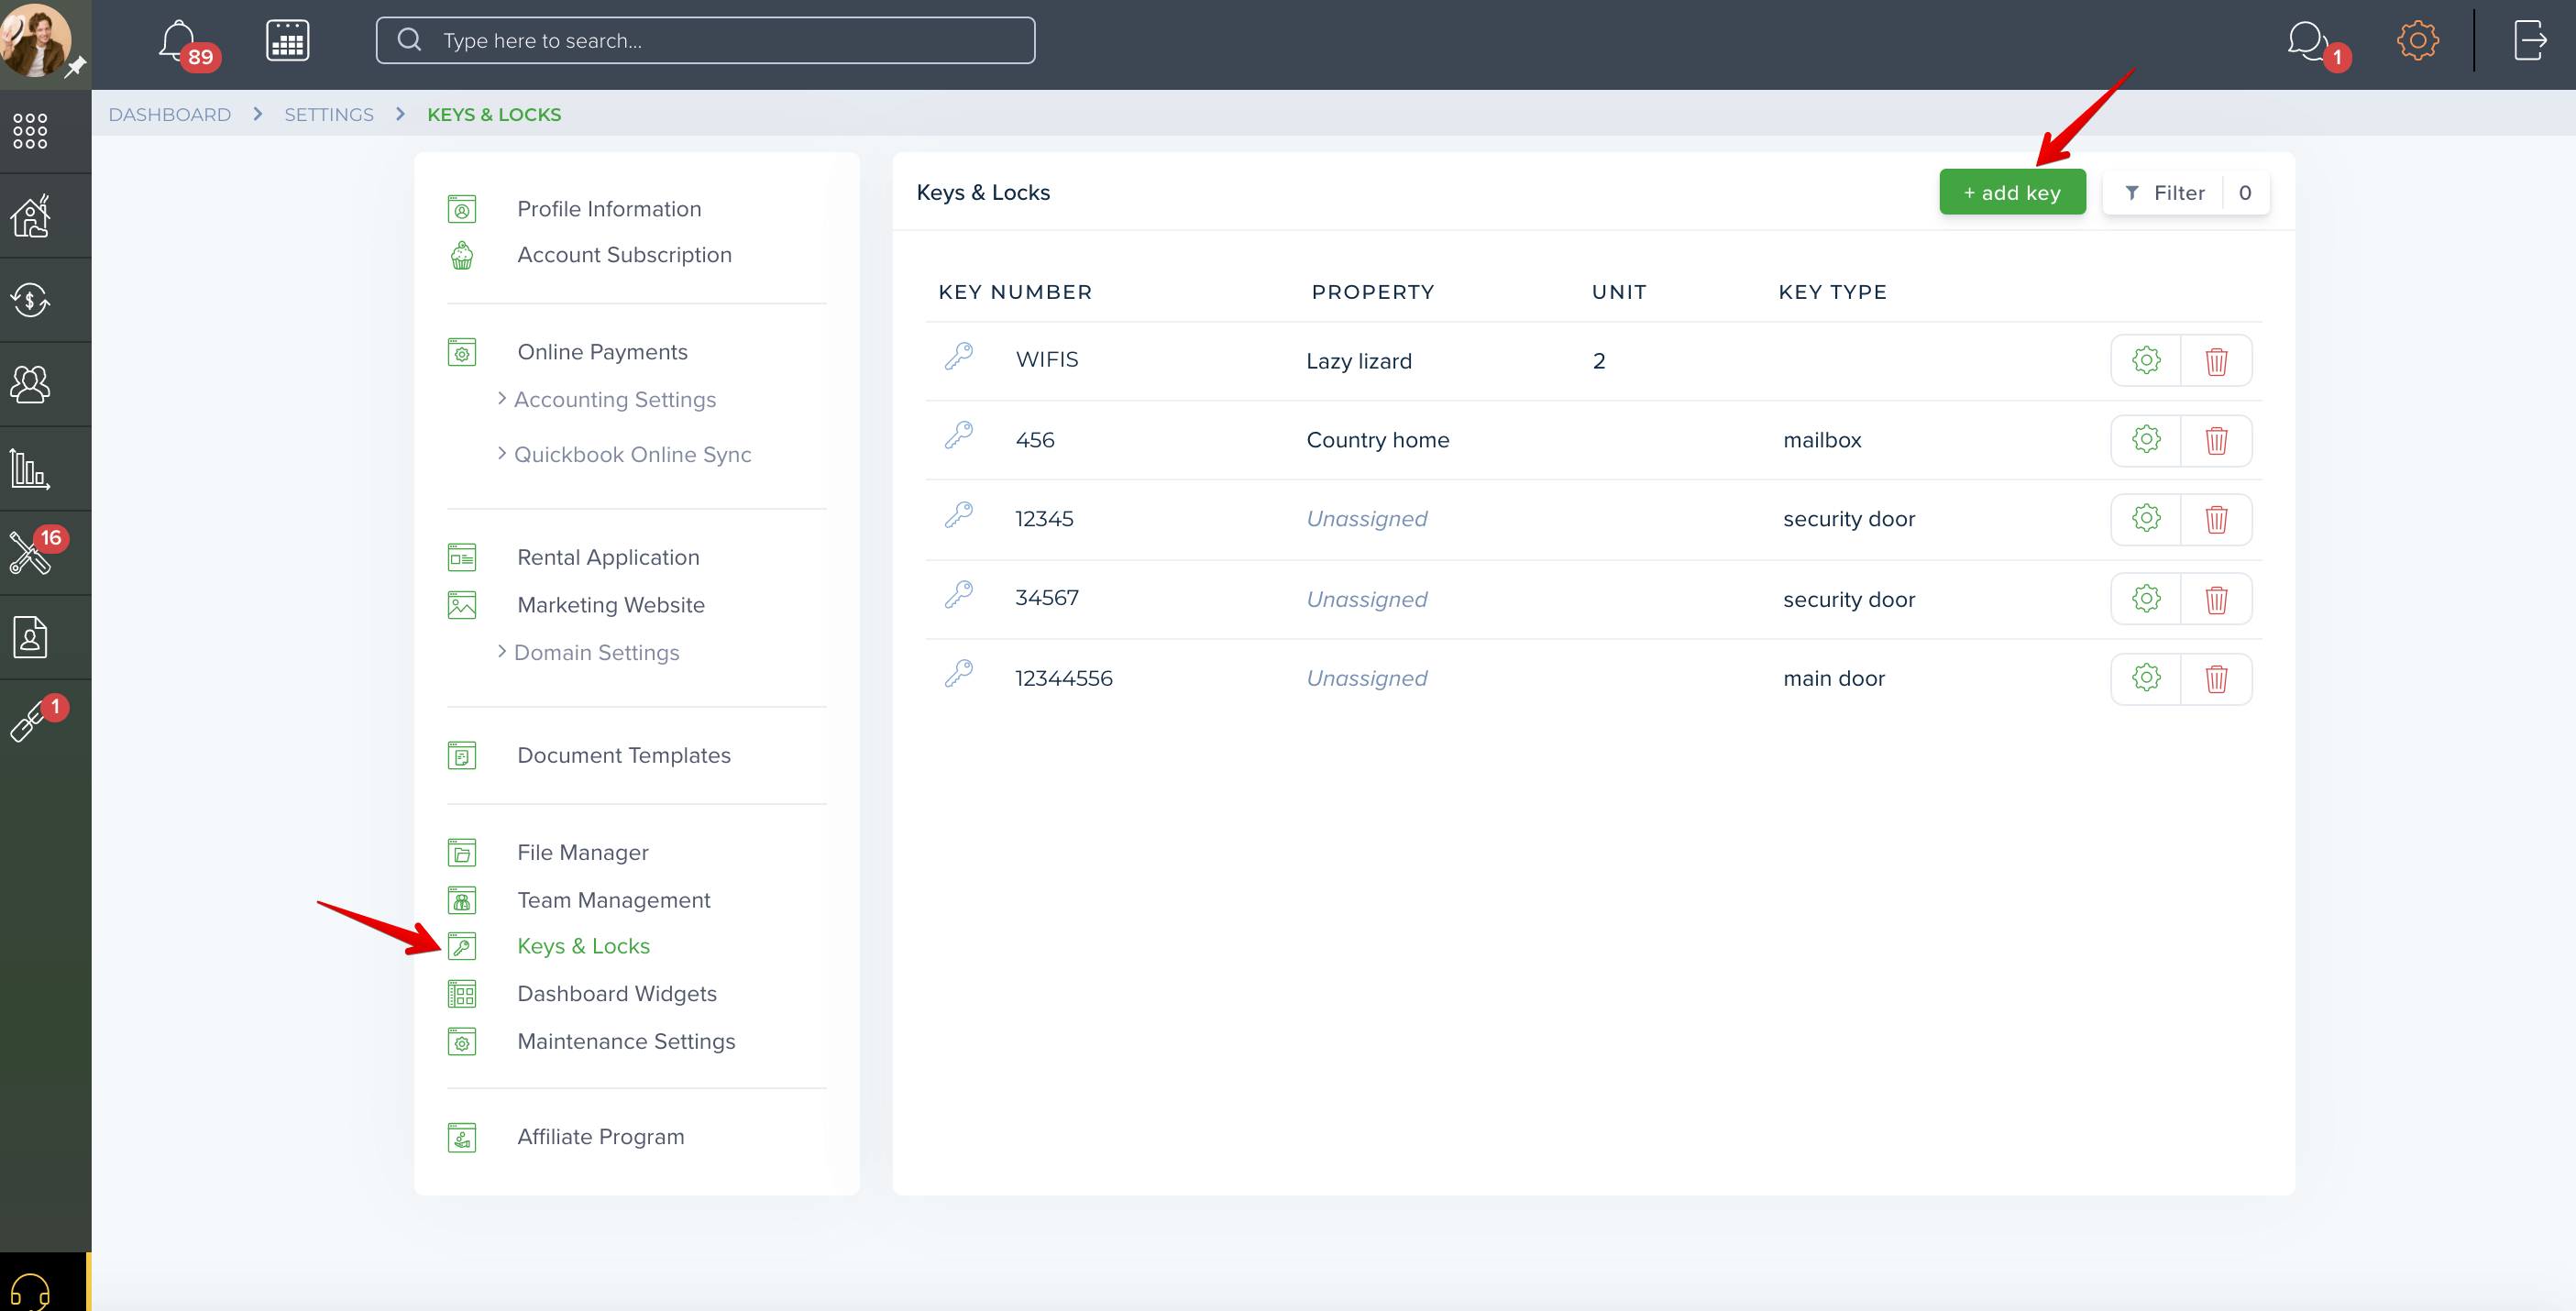
Task: Open Account Subscription settings
Action: click(624, 254)
